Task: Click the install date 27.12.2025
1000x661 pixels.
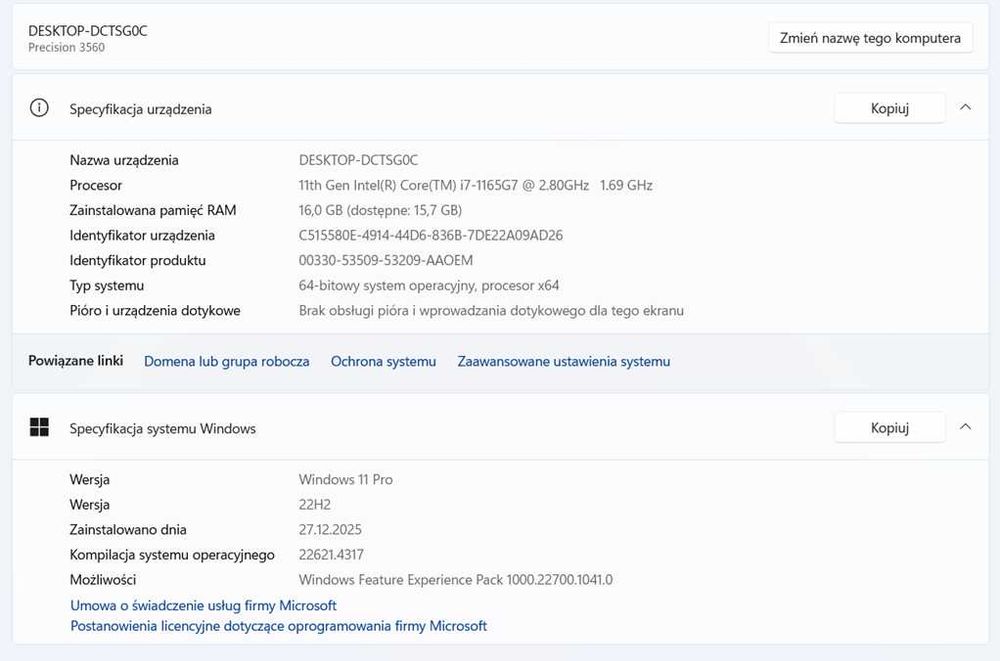Action: [330, 530]
